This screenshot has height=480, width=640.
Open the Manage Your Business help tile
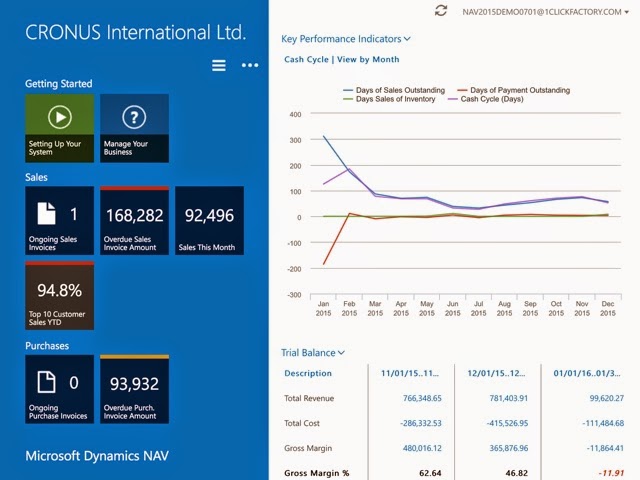point(134,128)
